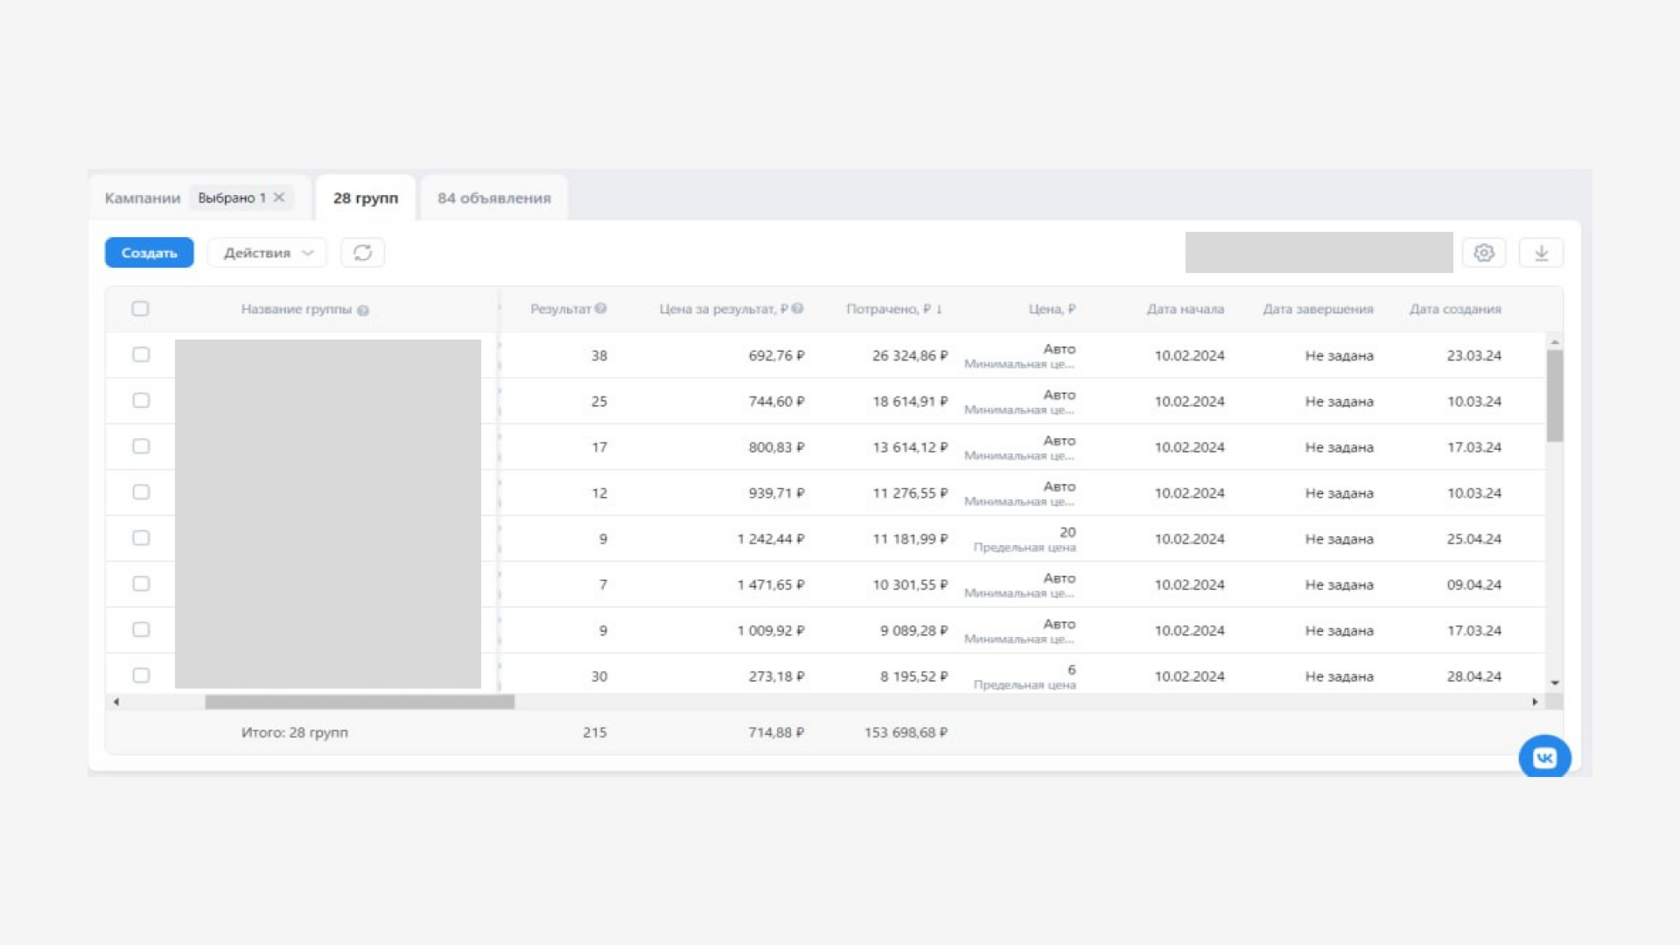The image size is (1680, 945).
Task: Check the row with 11 276,55 ₽ spent
Action: pyautogui.click(x=141, y=492)
